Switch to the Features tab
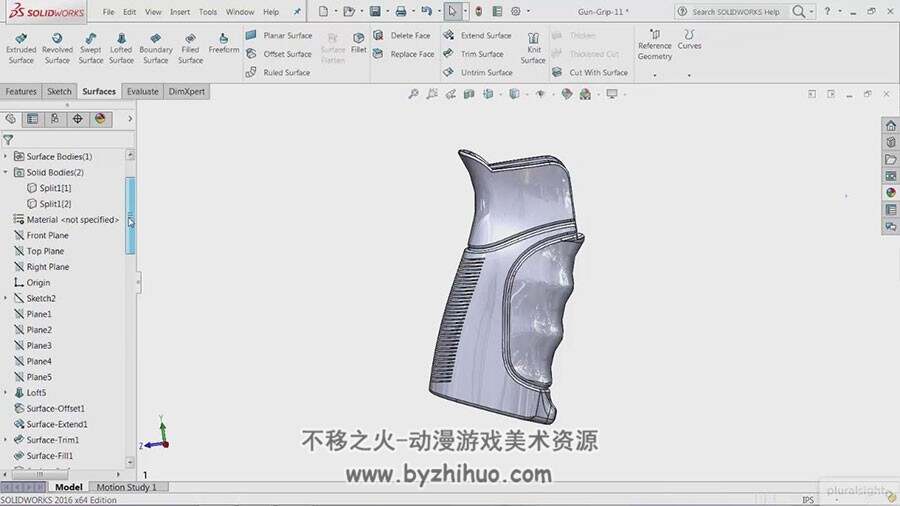The height and width of the screenshot is (506, 900). [21, 91]
